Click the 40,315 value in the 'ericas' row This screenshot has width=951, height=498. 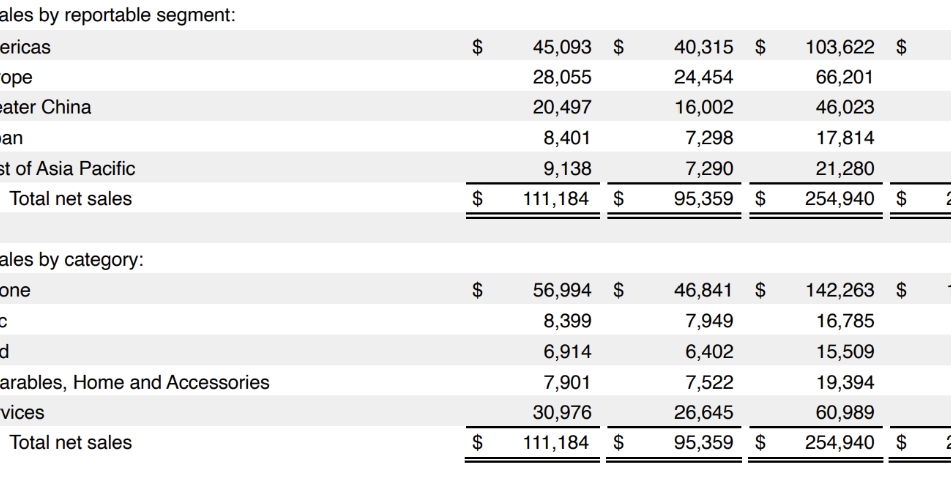coord(704,47)
